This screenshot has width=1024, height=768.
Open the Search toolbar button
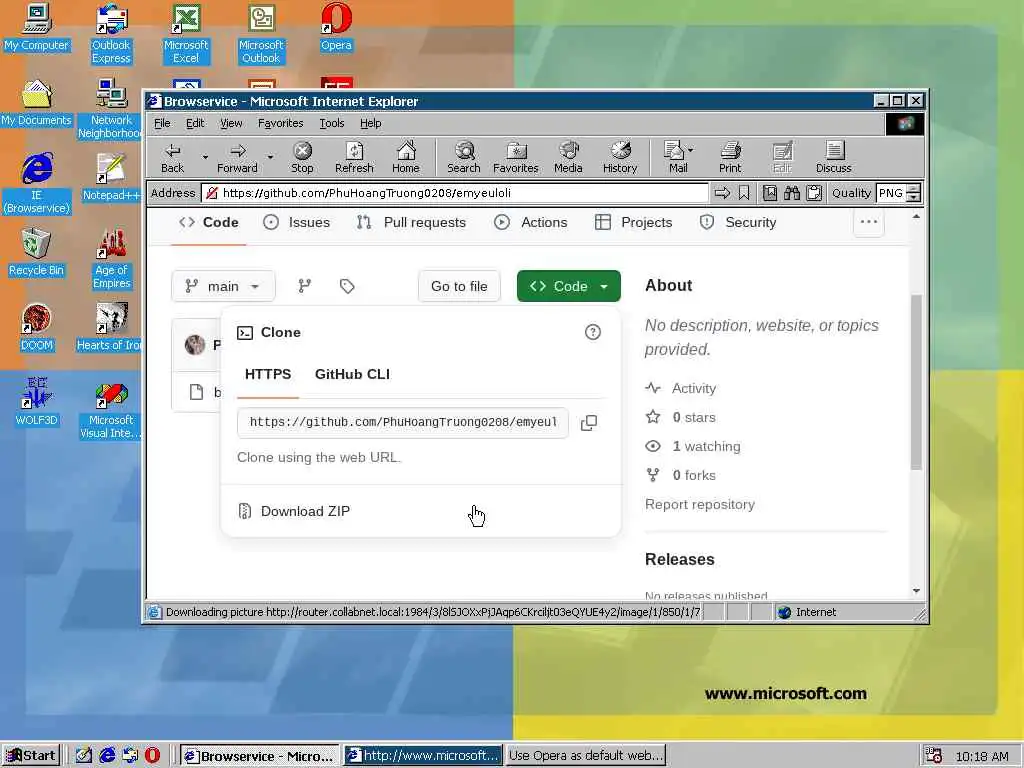(x=464, y=157)
